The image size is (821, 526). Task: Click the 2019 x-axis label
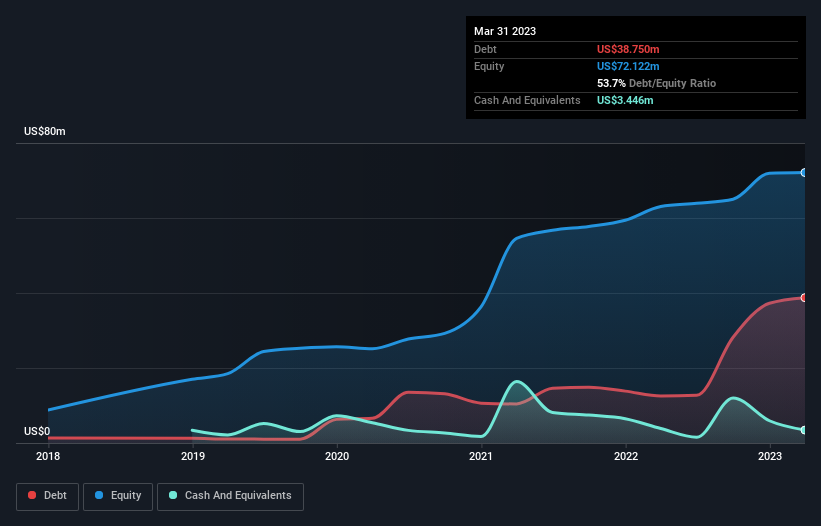coord(193,456)
